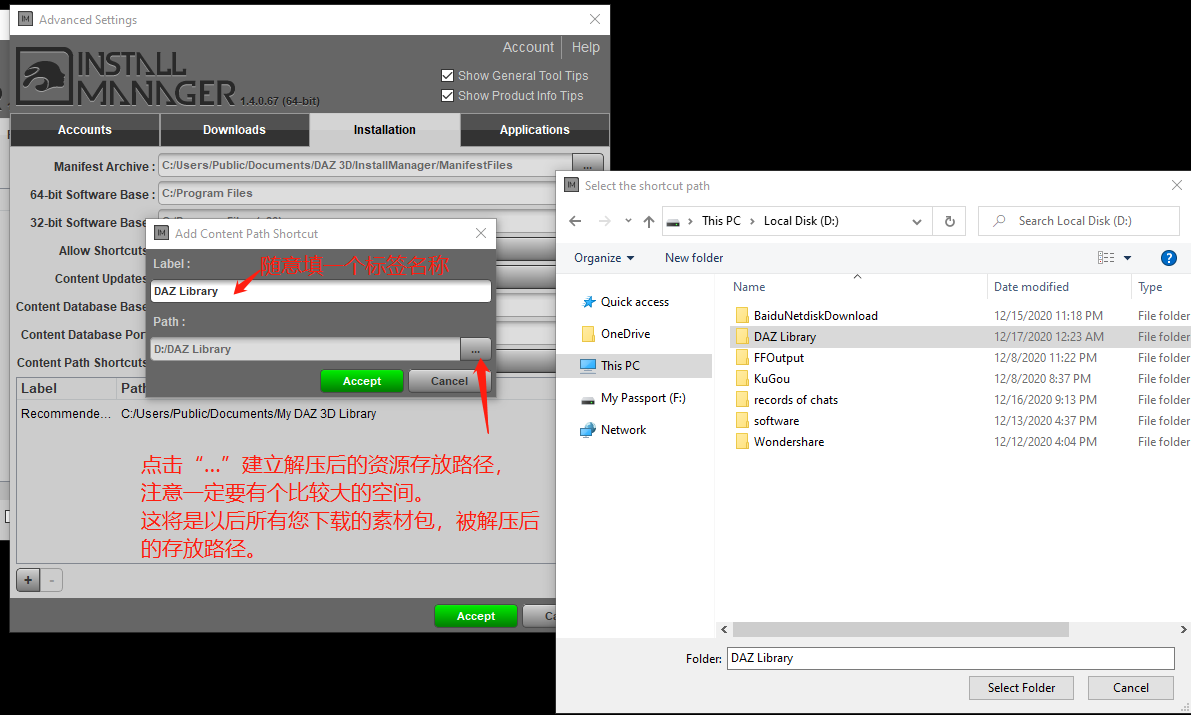Screen dimensions: 1191x715
Task: Open the view options dropdown arrow
Action: 1128,258
